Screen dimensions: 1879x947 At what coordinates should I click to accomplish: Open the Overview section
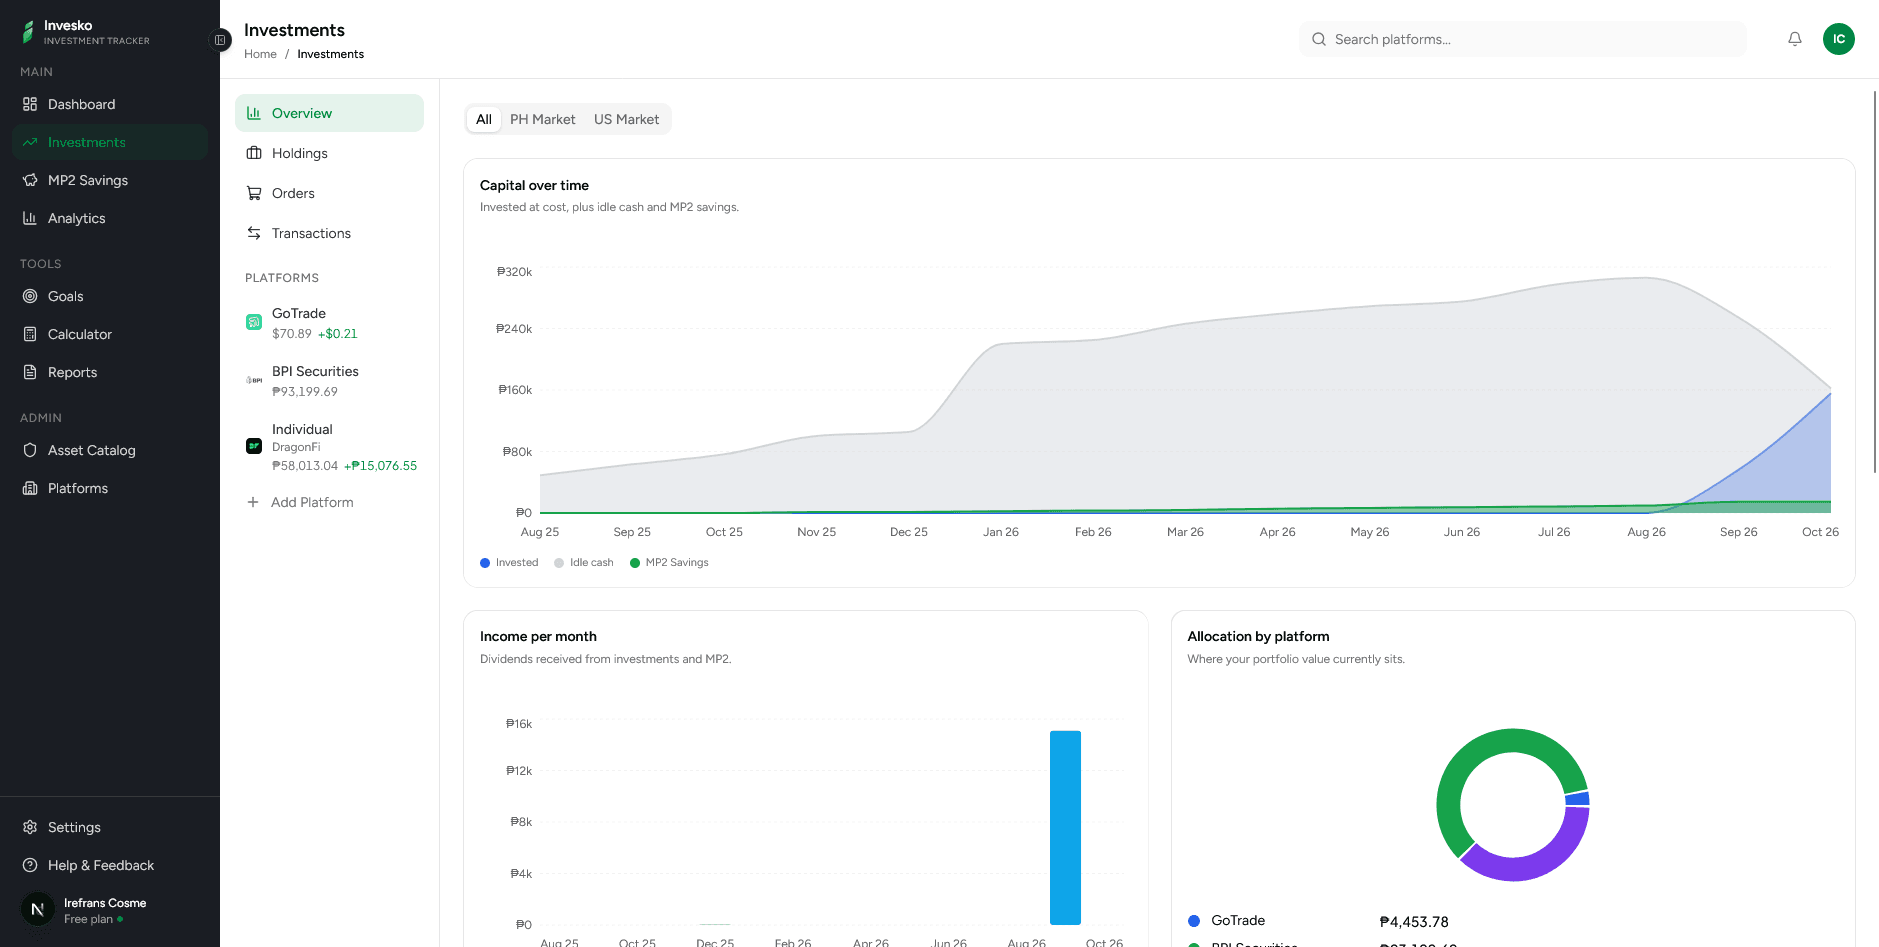330,113
